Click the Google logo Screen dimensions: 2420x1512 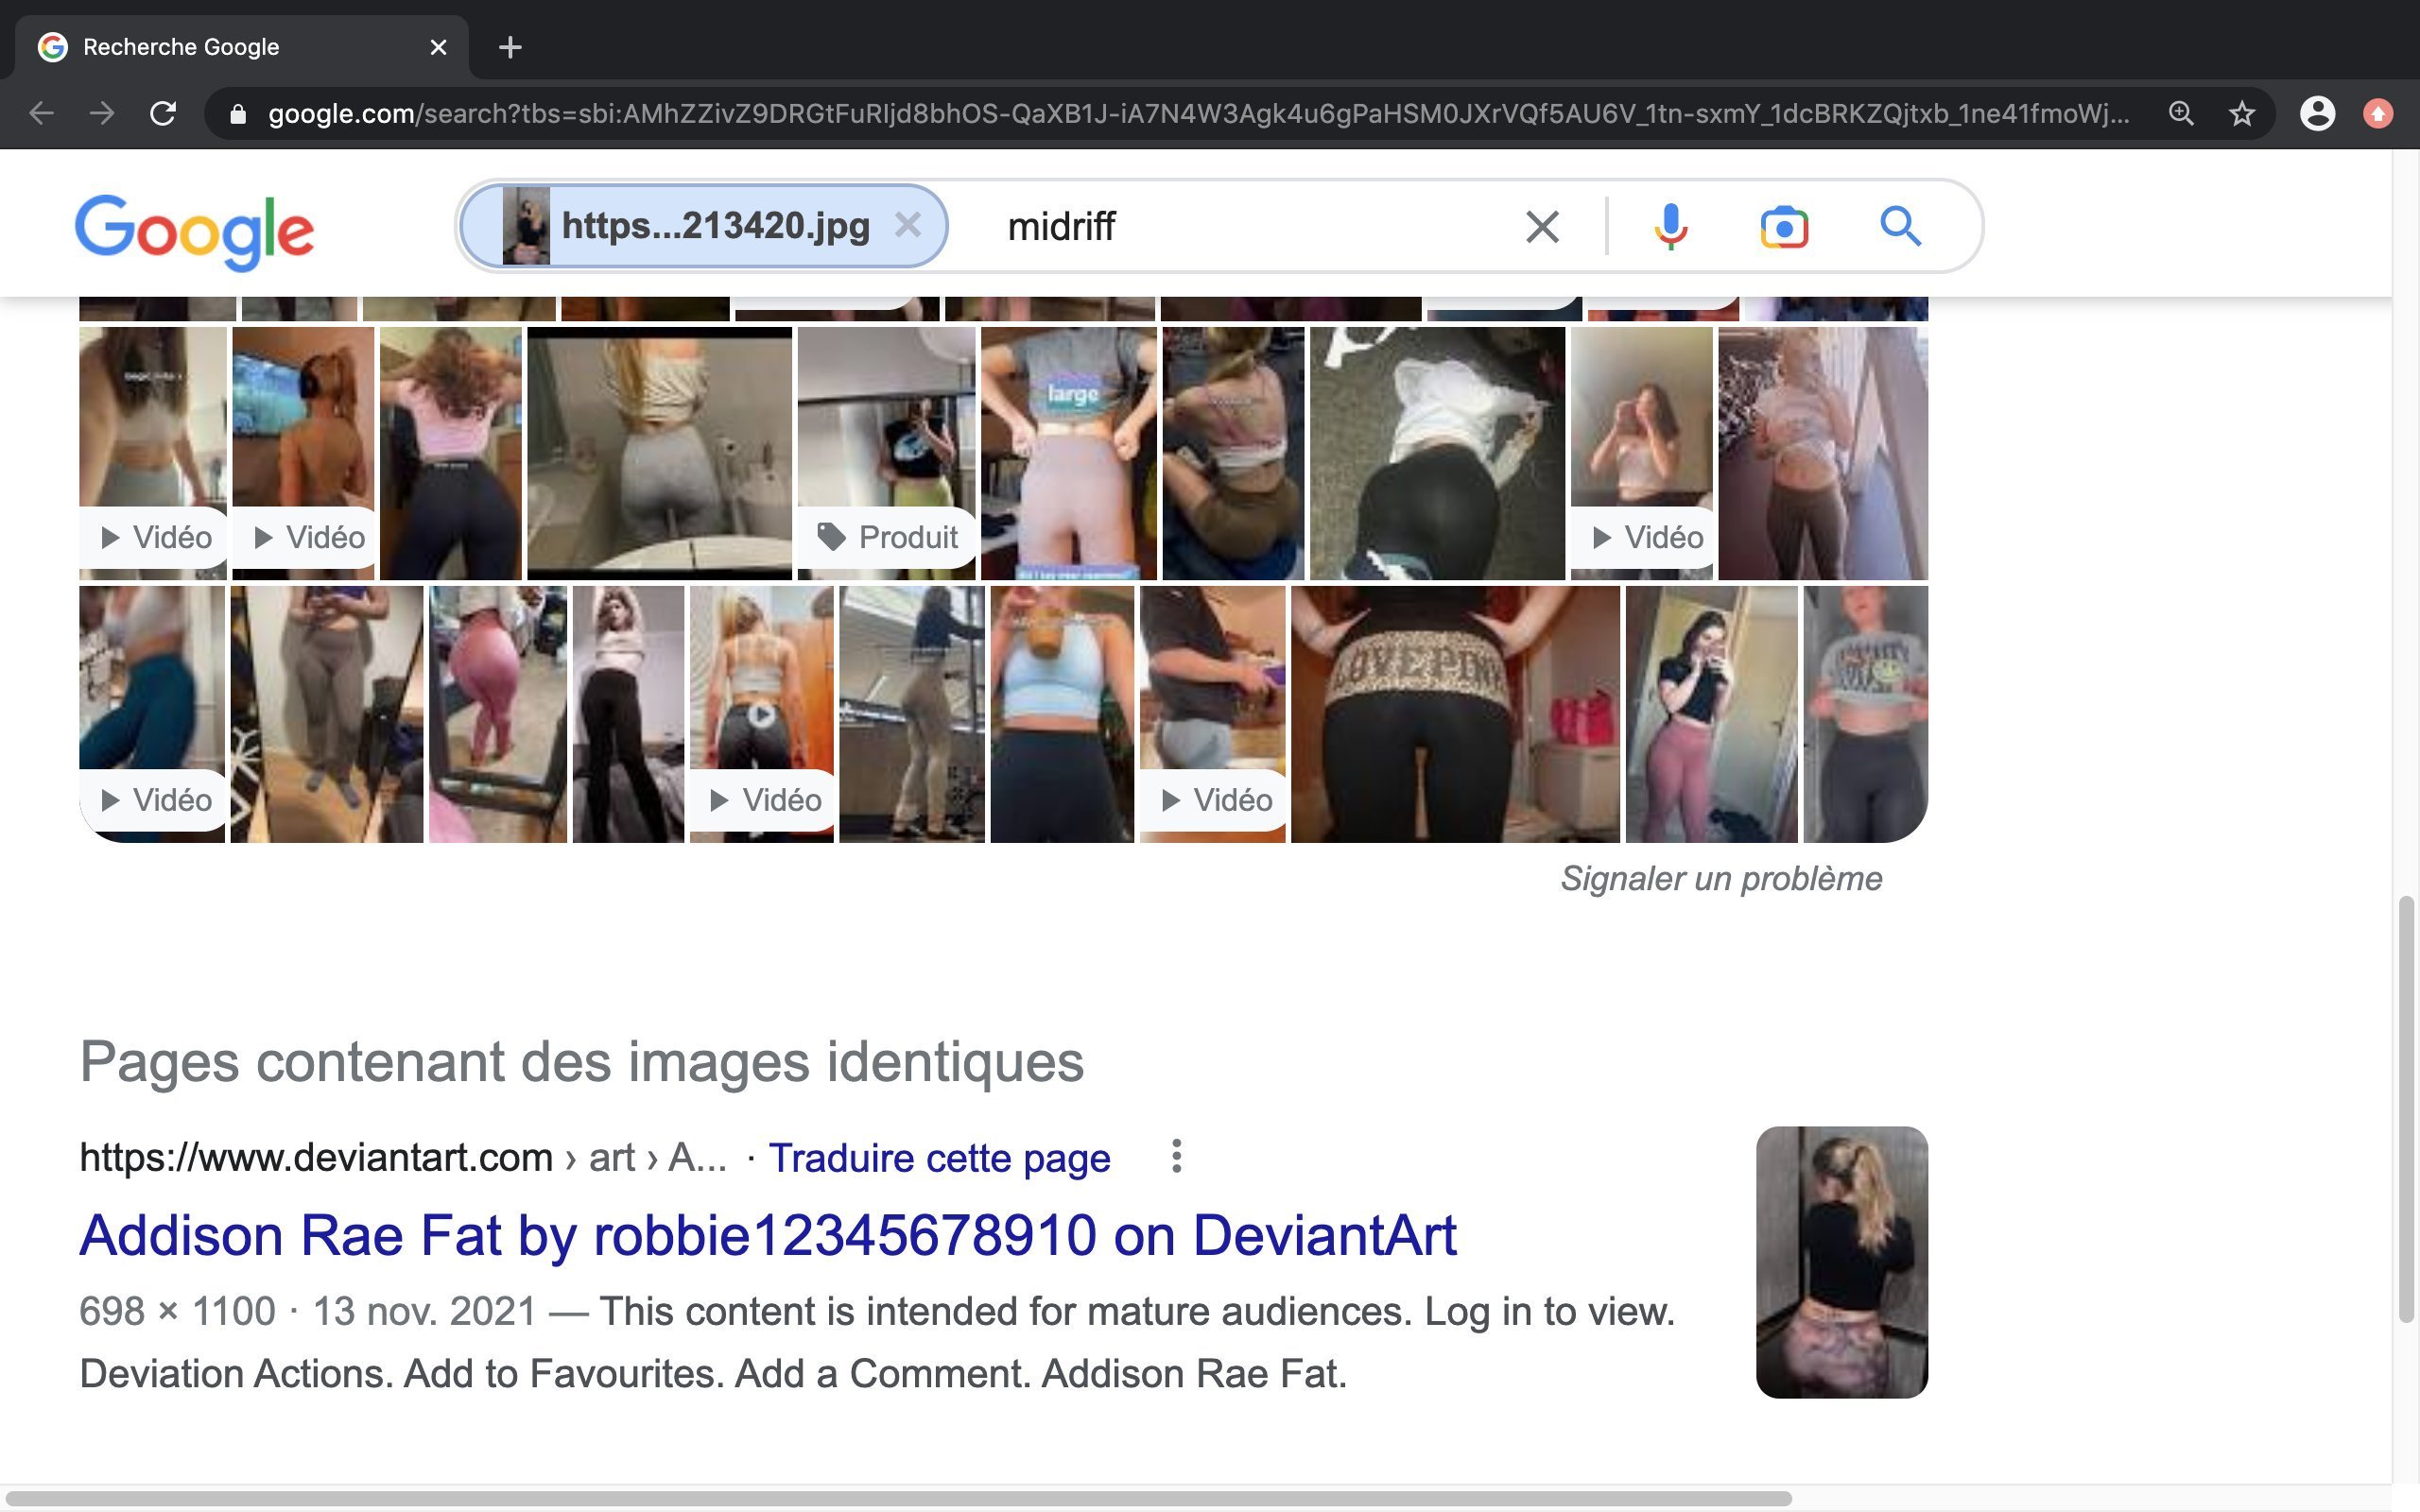click(195, 231)
